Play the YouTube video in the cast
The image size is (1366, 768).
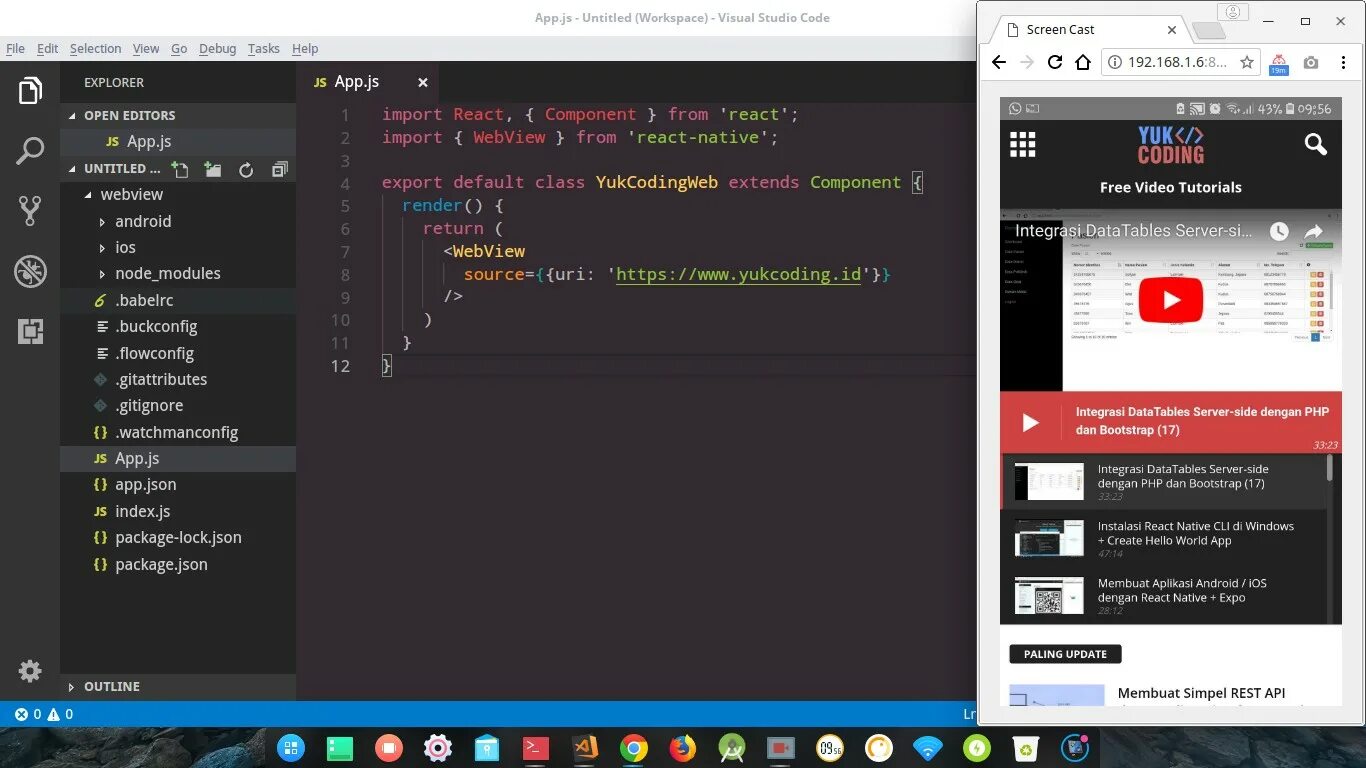(1171, 300)
